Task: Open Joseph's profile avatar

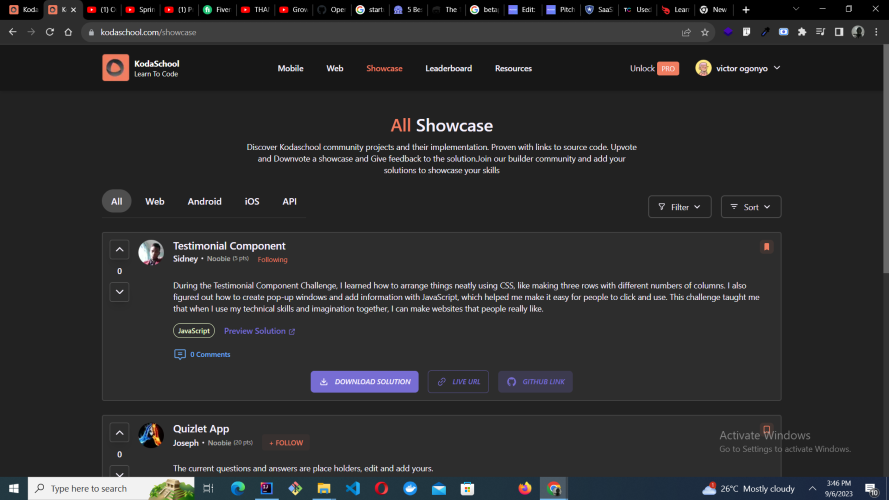Action: click(x=151, y=435)
